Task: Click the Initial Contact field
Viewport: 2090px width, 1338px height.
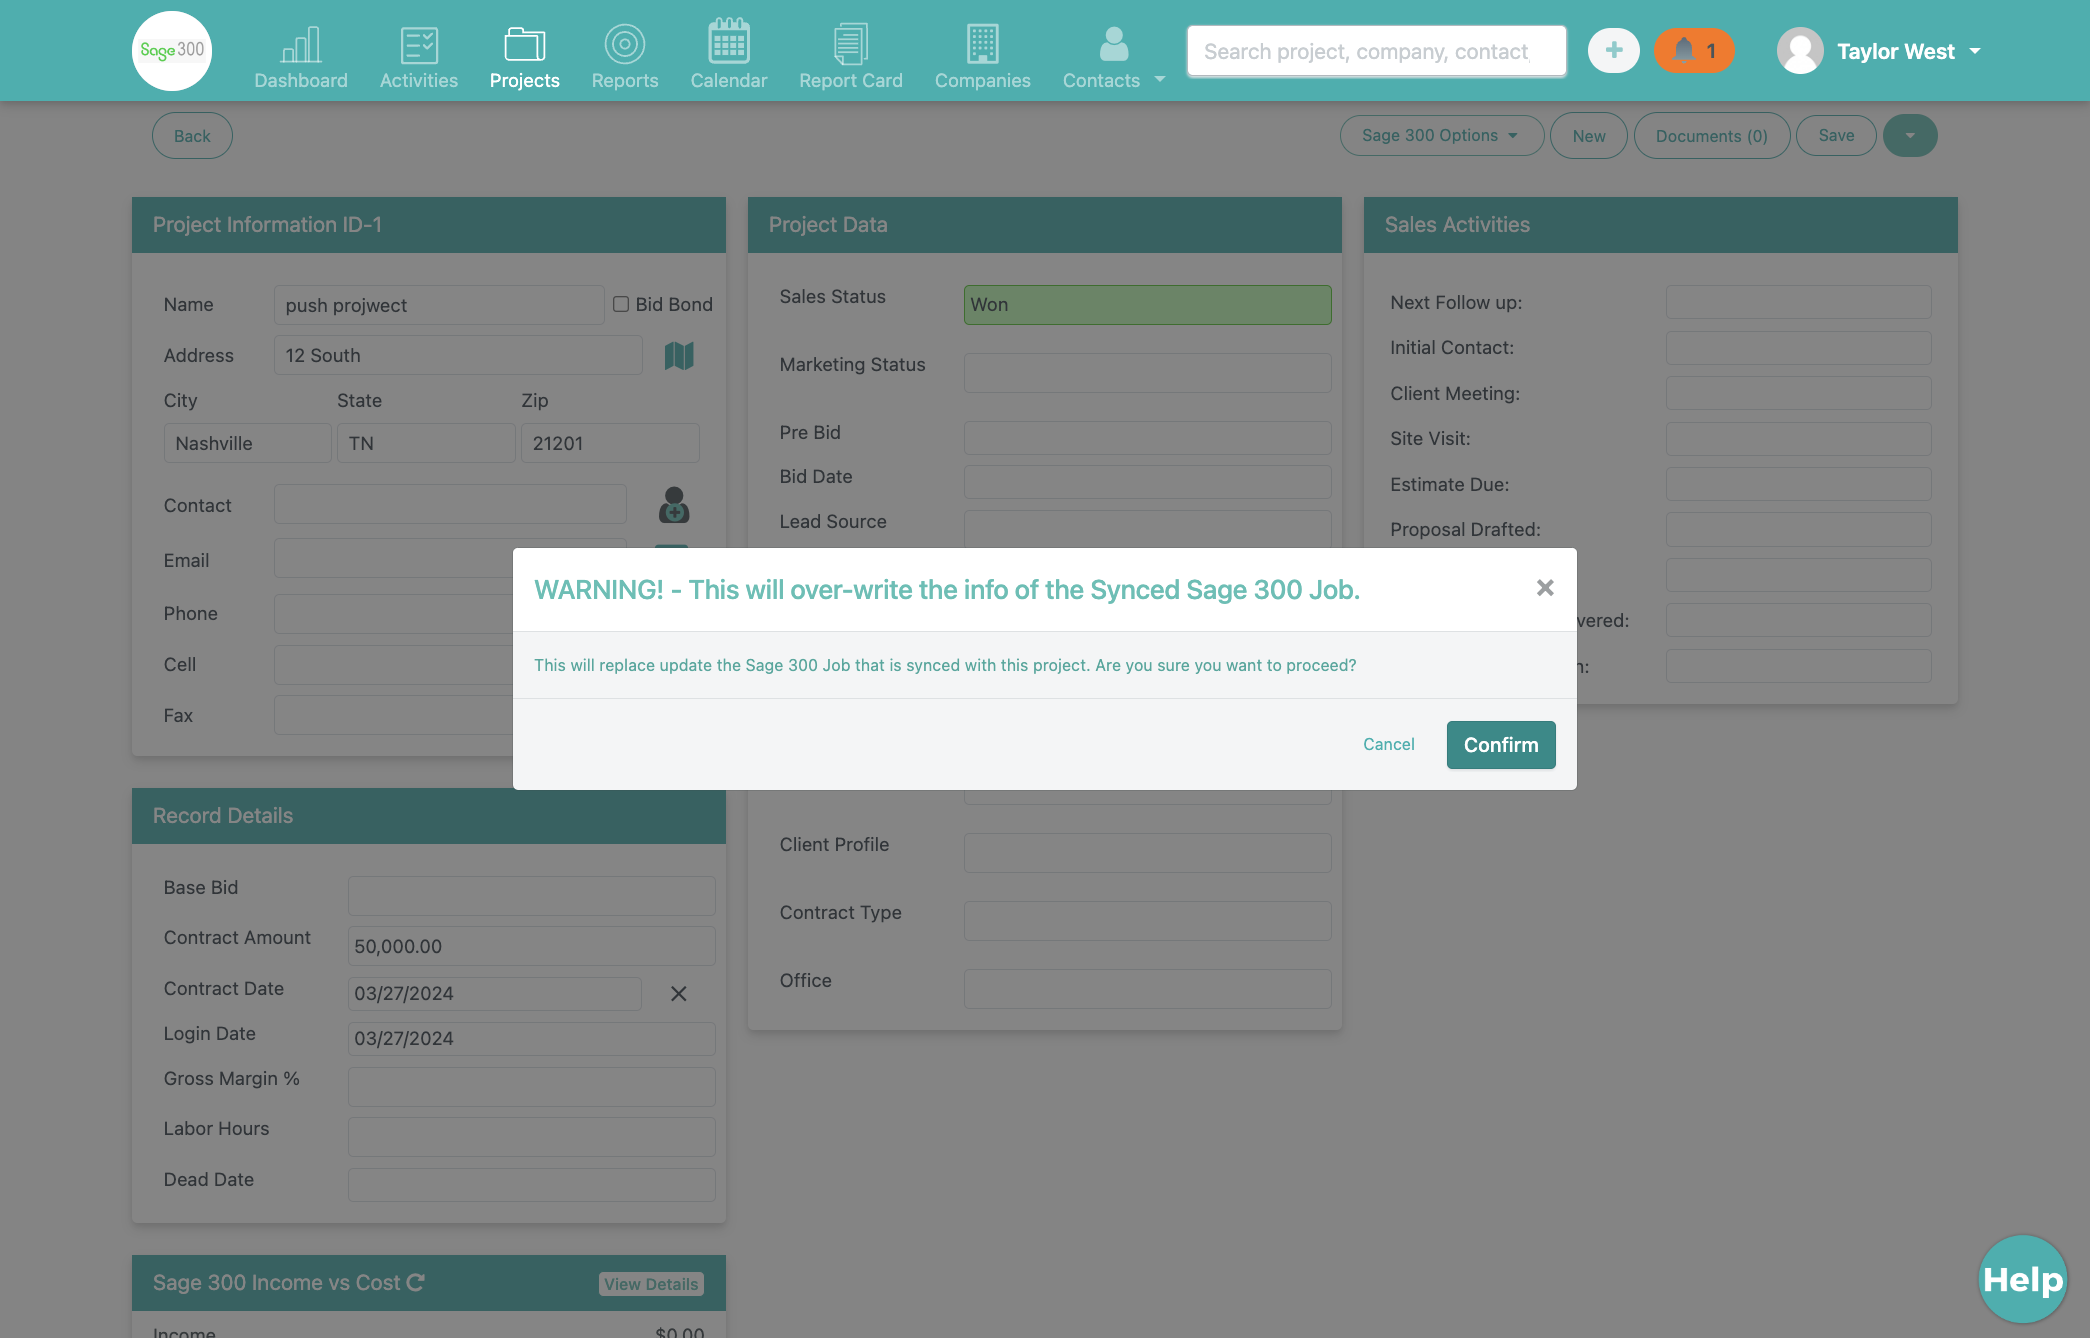Action: tap(1798, 348)
